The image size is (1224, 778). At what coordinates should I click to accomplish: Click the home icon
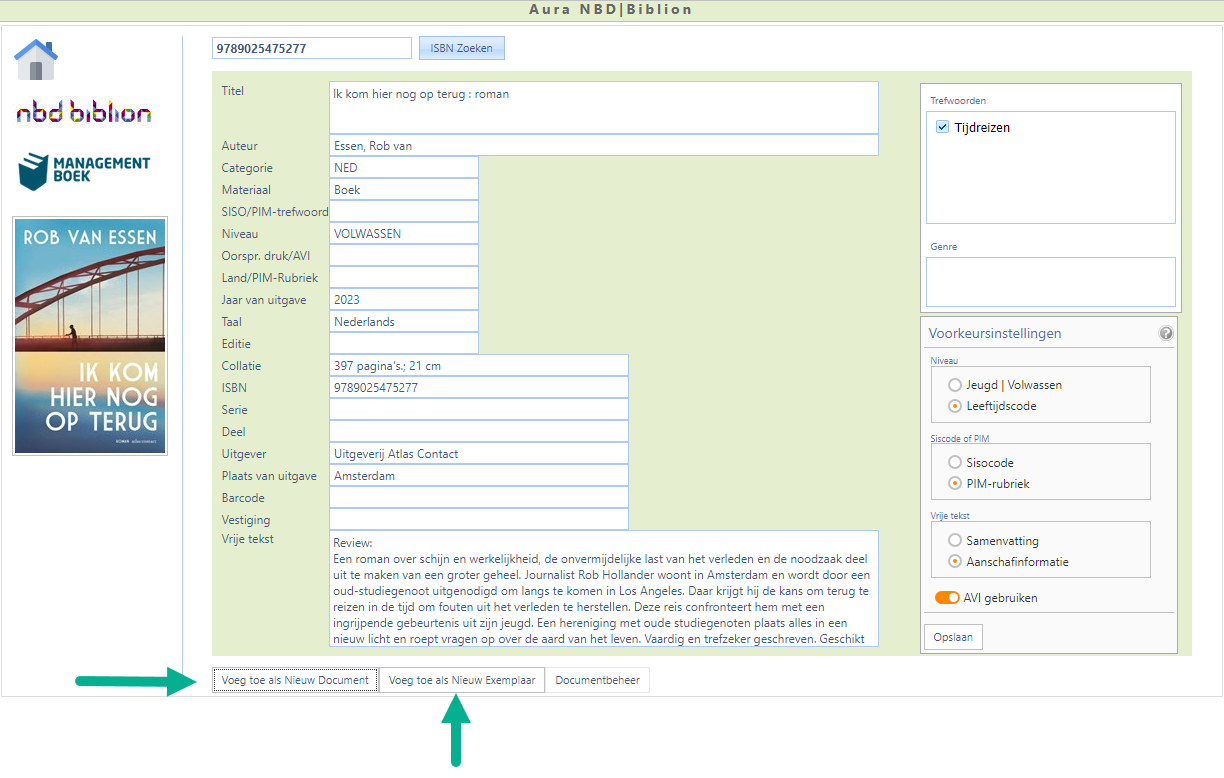tap(36, 60)
